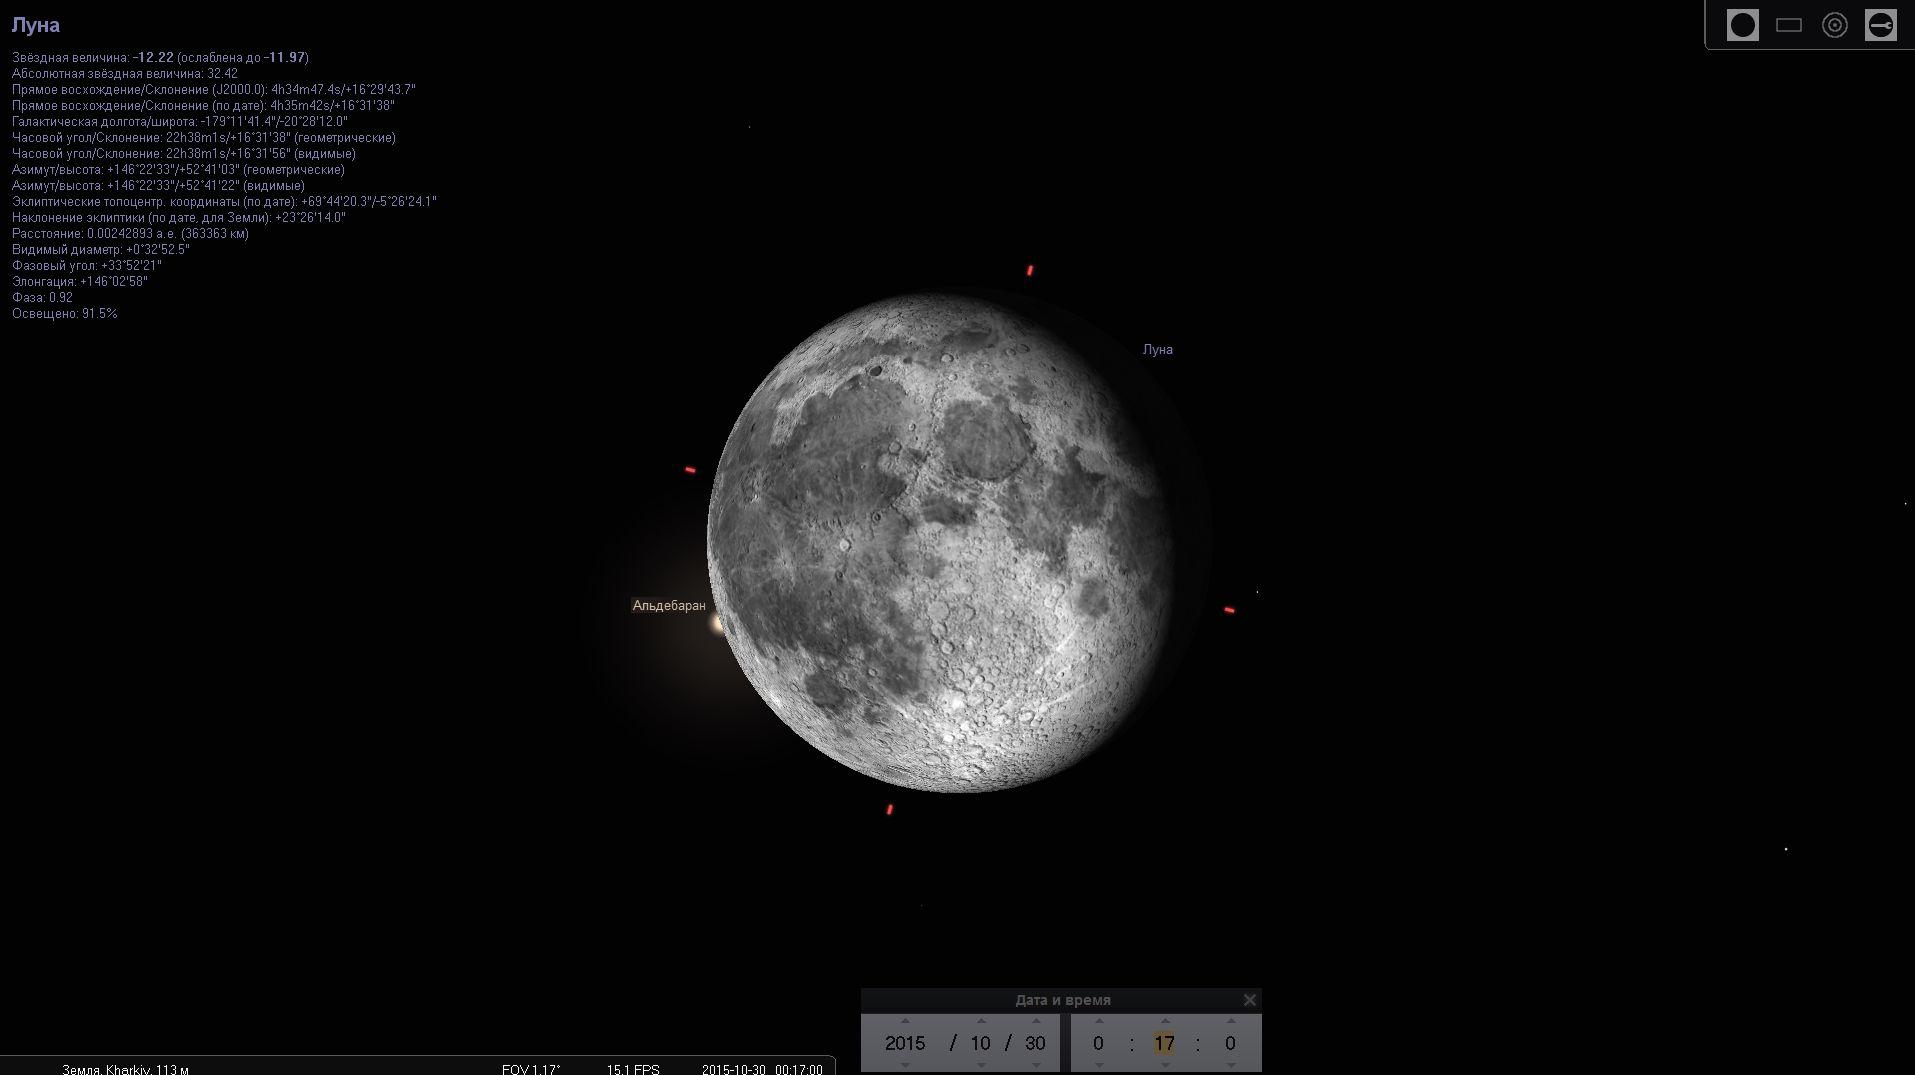The height and width of the screenshot is (1075, 1915).
Task: Toggle the CCD sensor frame rectangle icon
Action: (1788, 25)
